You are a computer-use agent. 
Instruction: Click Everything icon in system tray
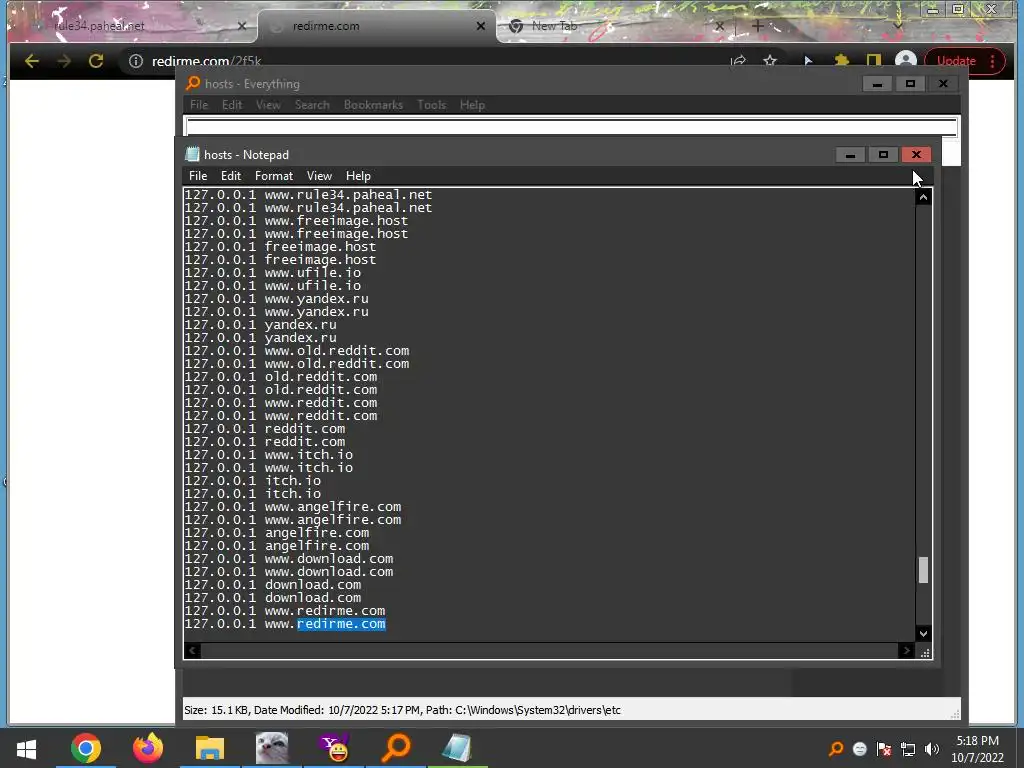(835, 749)
